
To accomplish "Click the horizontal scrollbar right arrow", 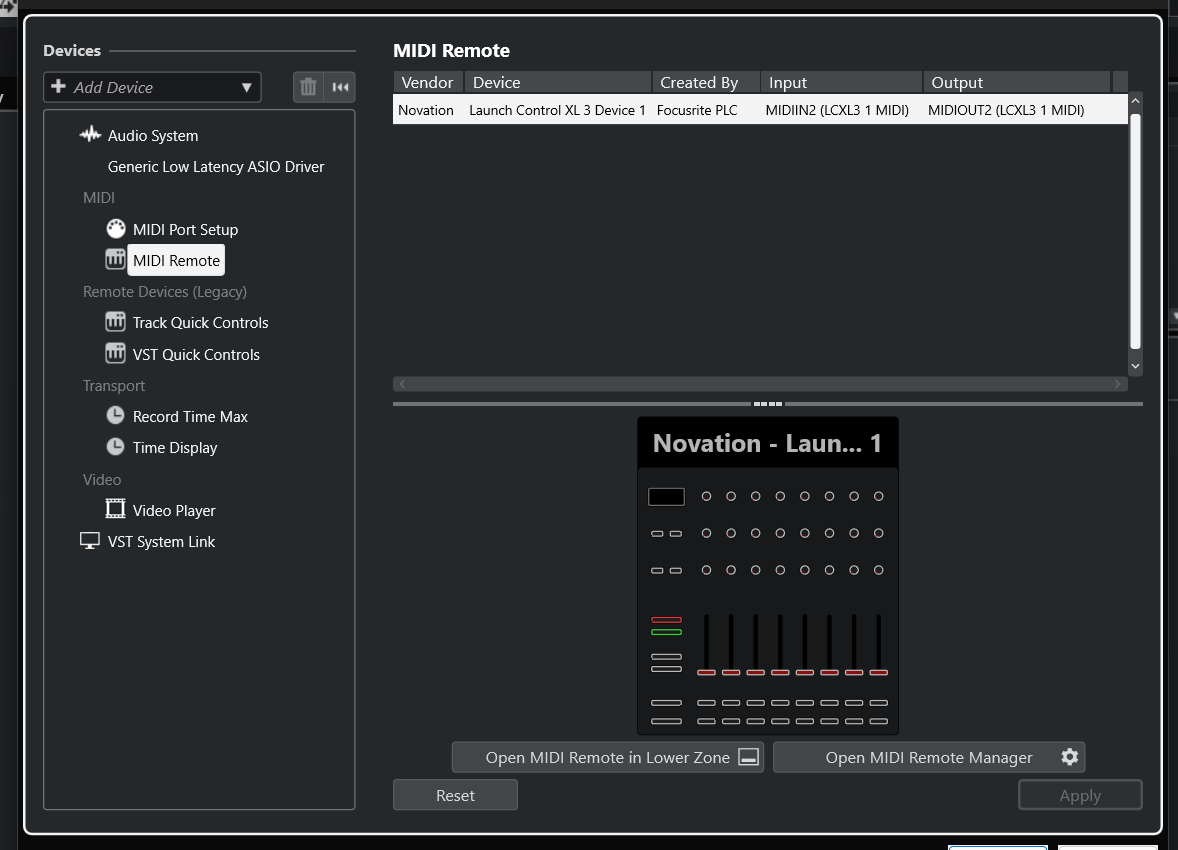I will pos(1117,384).
